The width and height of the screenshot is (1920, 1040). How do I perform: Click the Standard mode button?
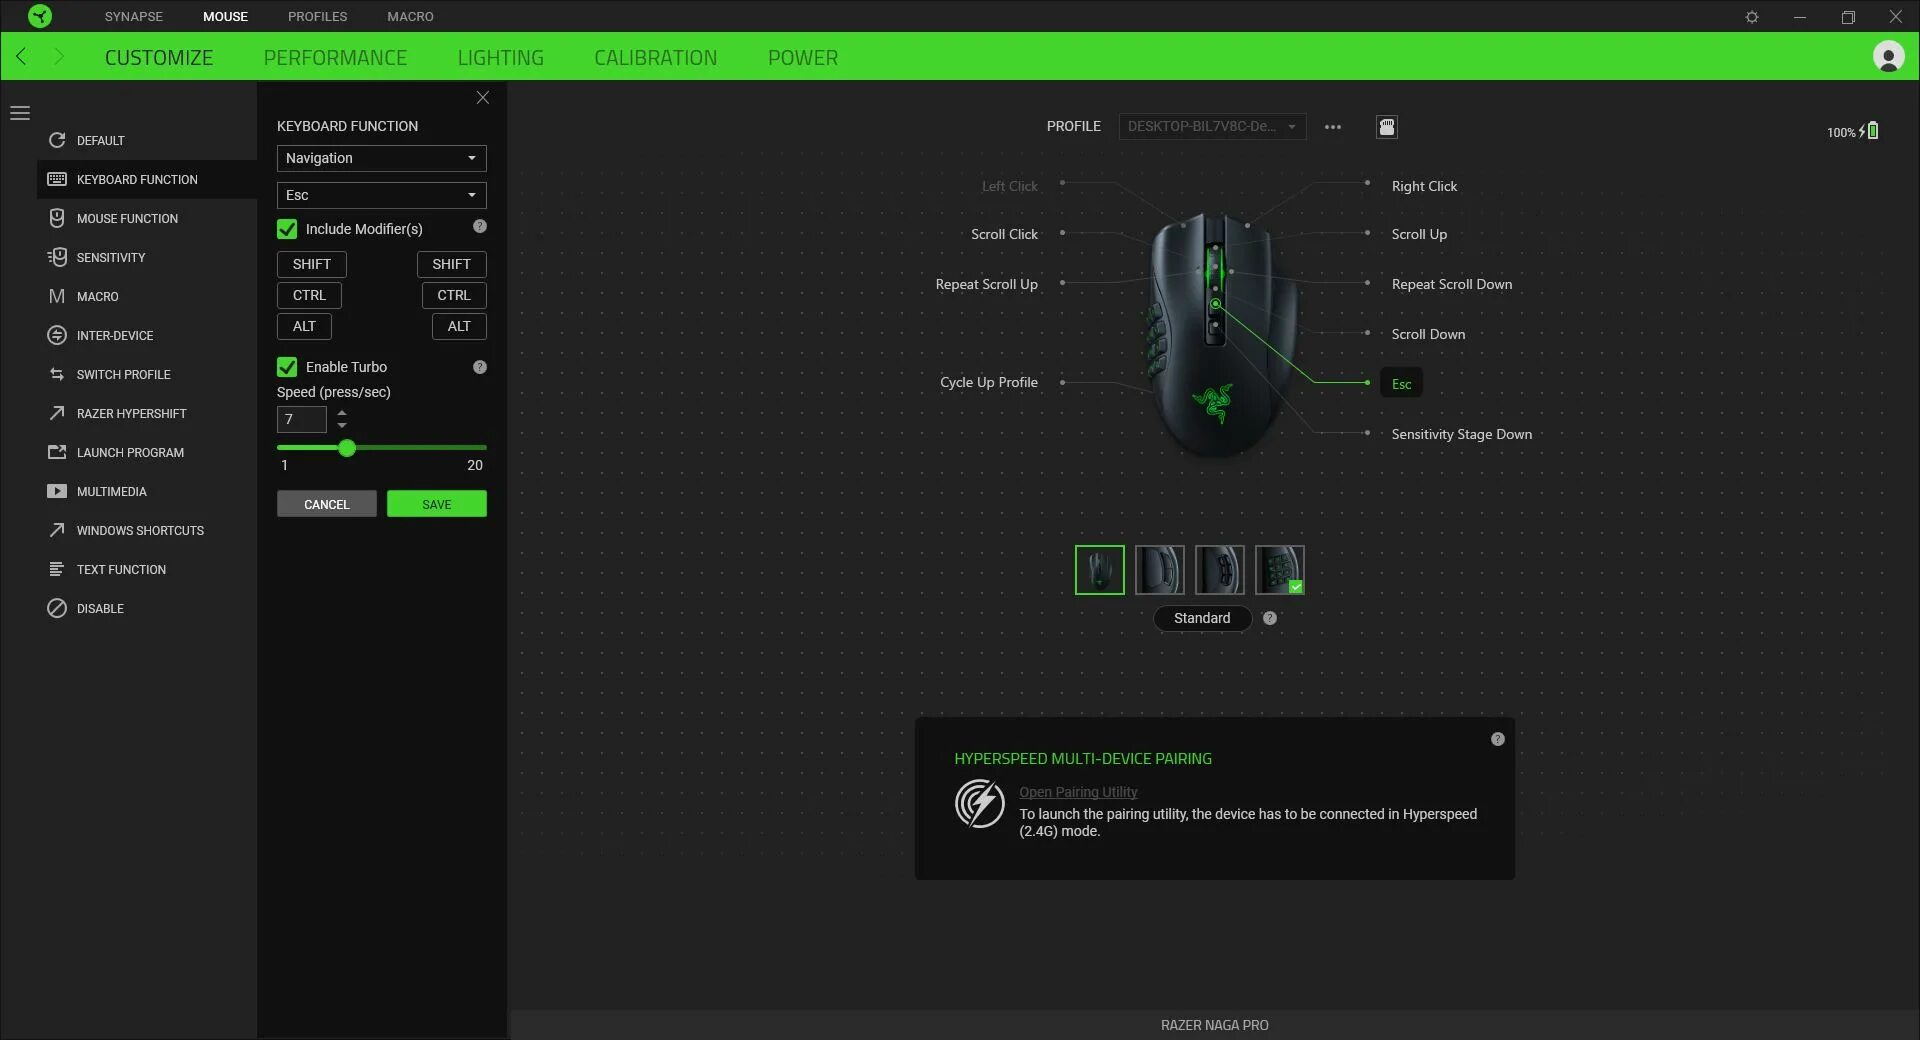(1203, 618)
